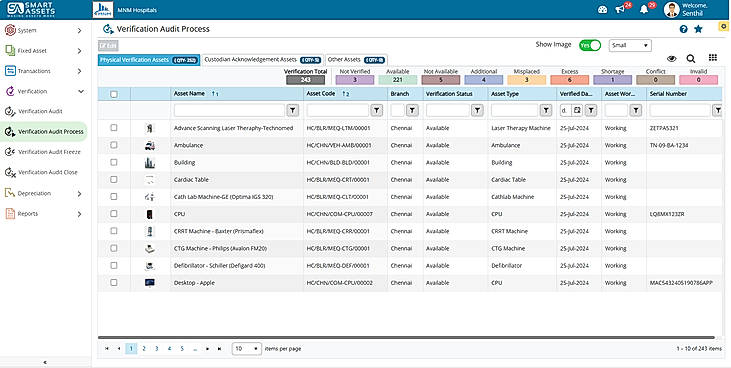Mark page as favorite with star icon
The width and height of the screenshot is (731, 368).
(698, 29)
